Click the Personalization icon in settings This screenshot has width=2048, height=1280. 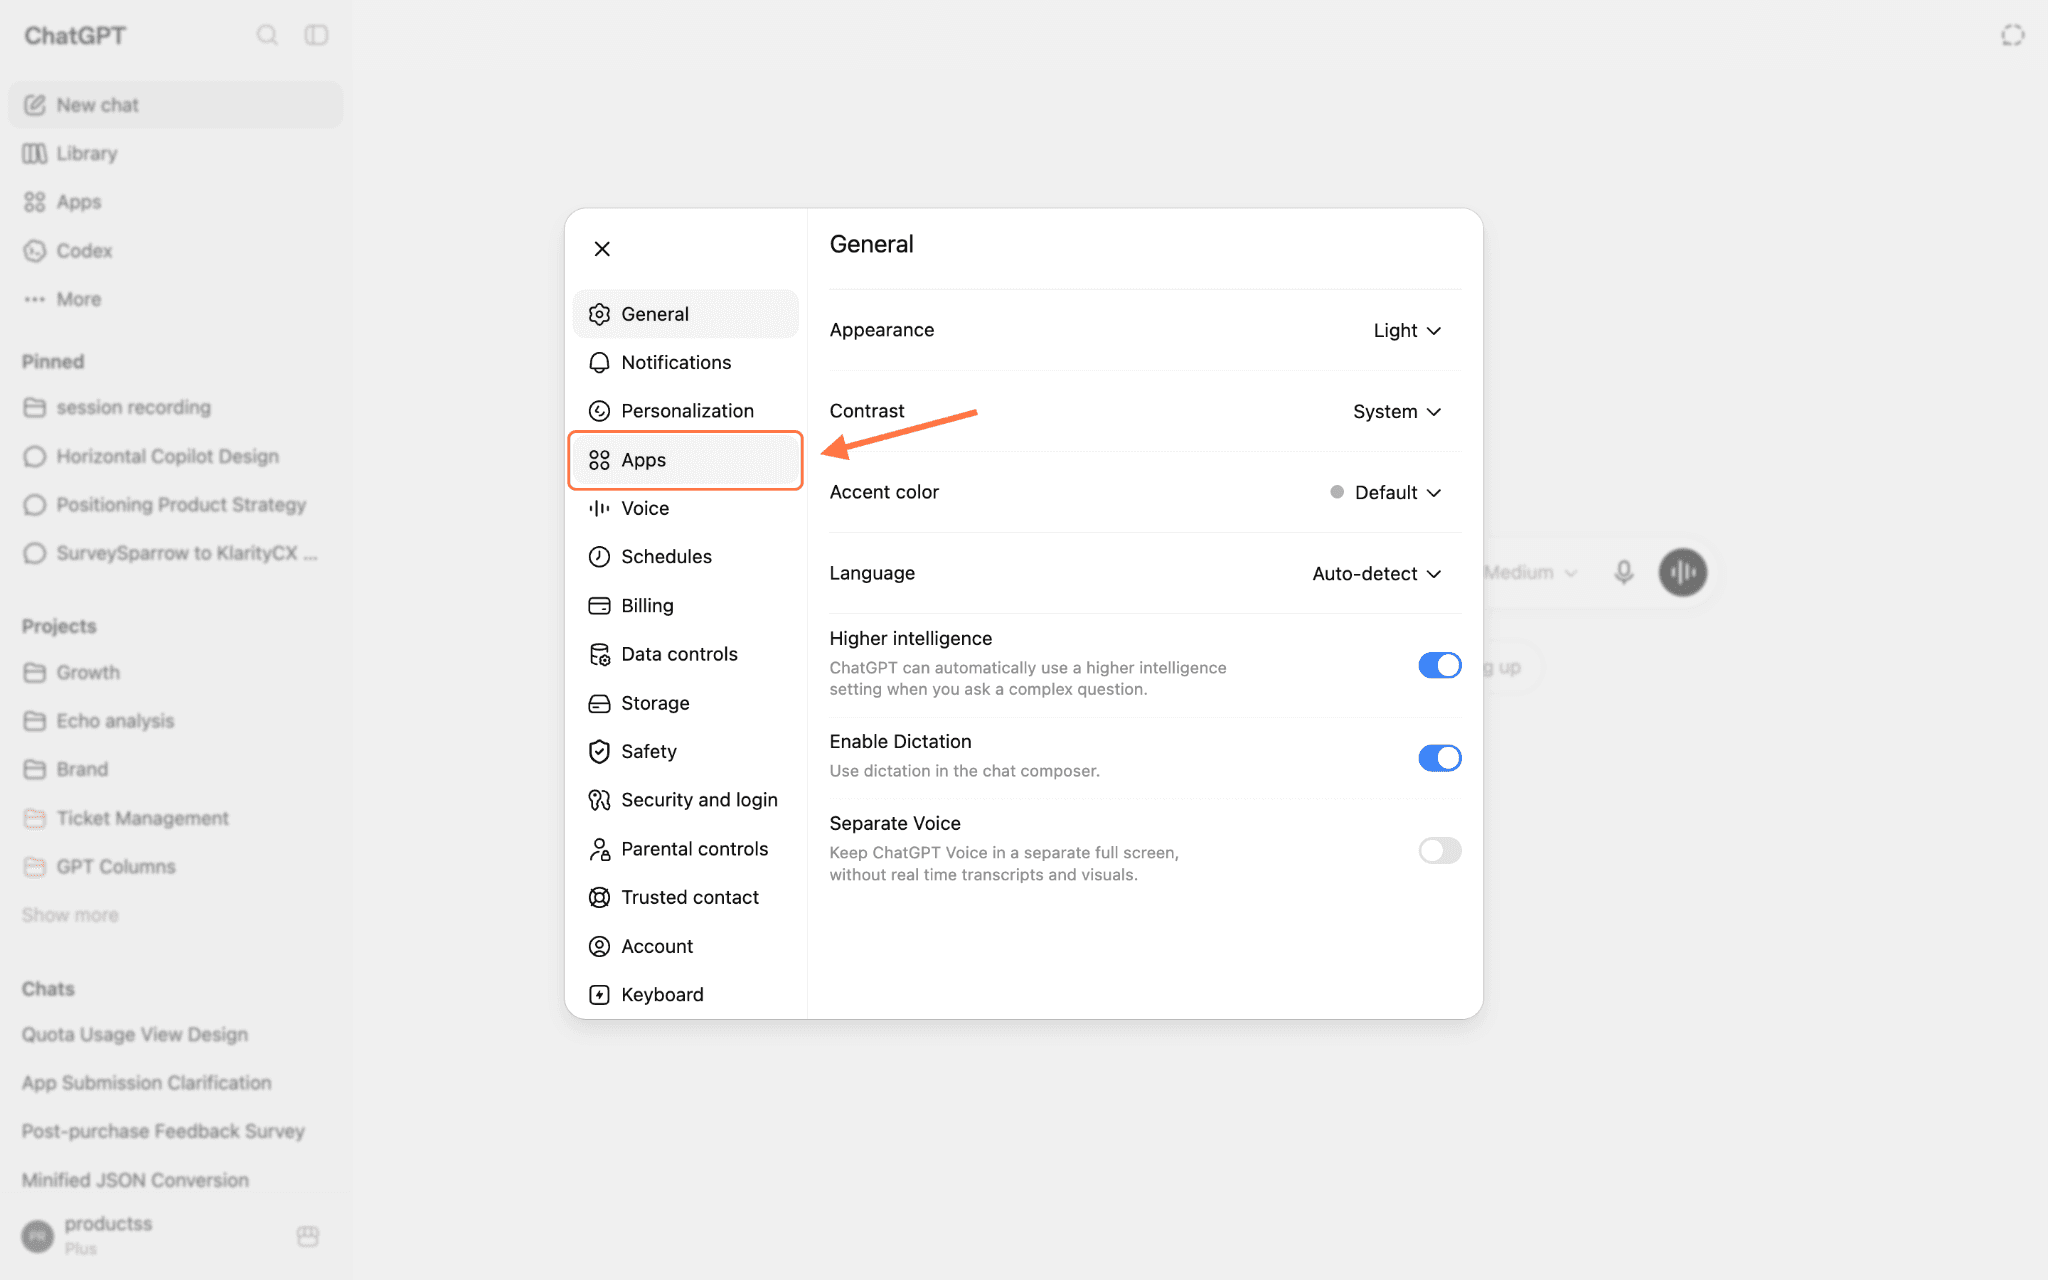tap(599, 411)
